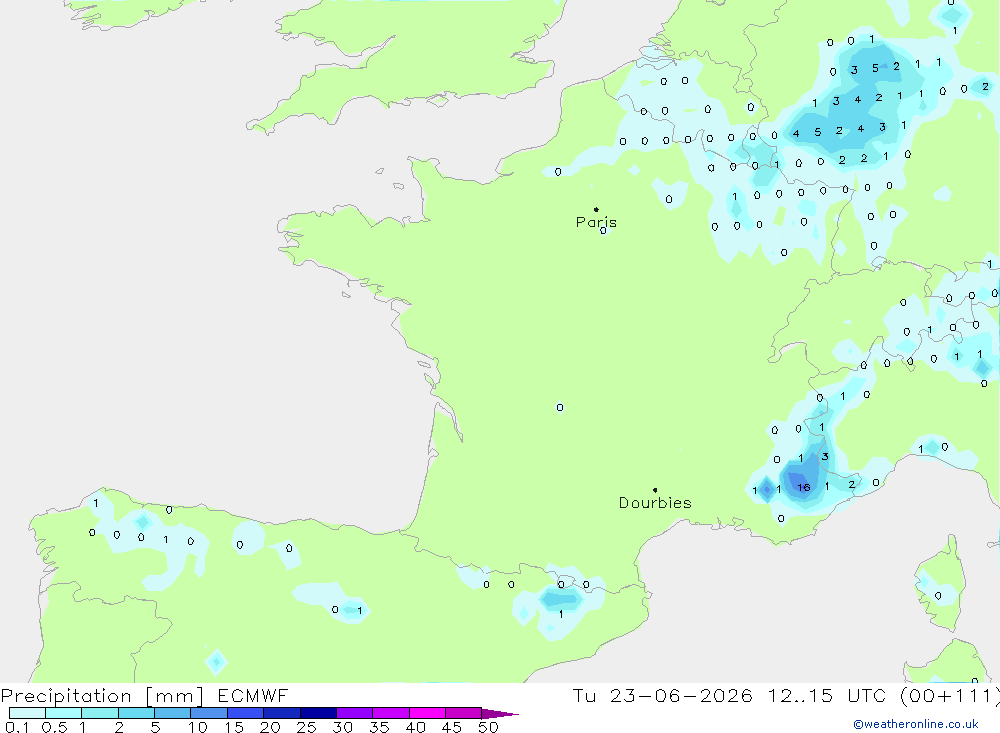Pick the 0.1–0.5 mm legend color swatch
The height and width of the screenshot is (733, 1000).
[x=27, y=713]
